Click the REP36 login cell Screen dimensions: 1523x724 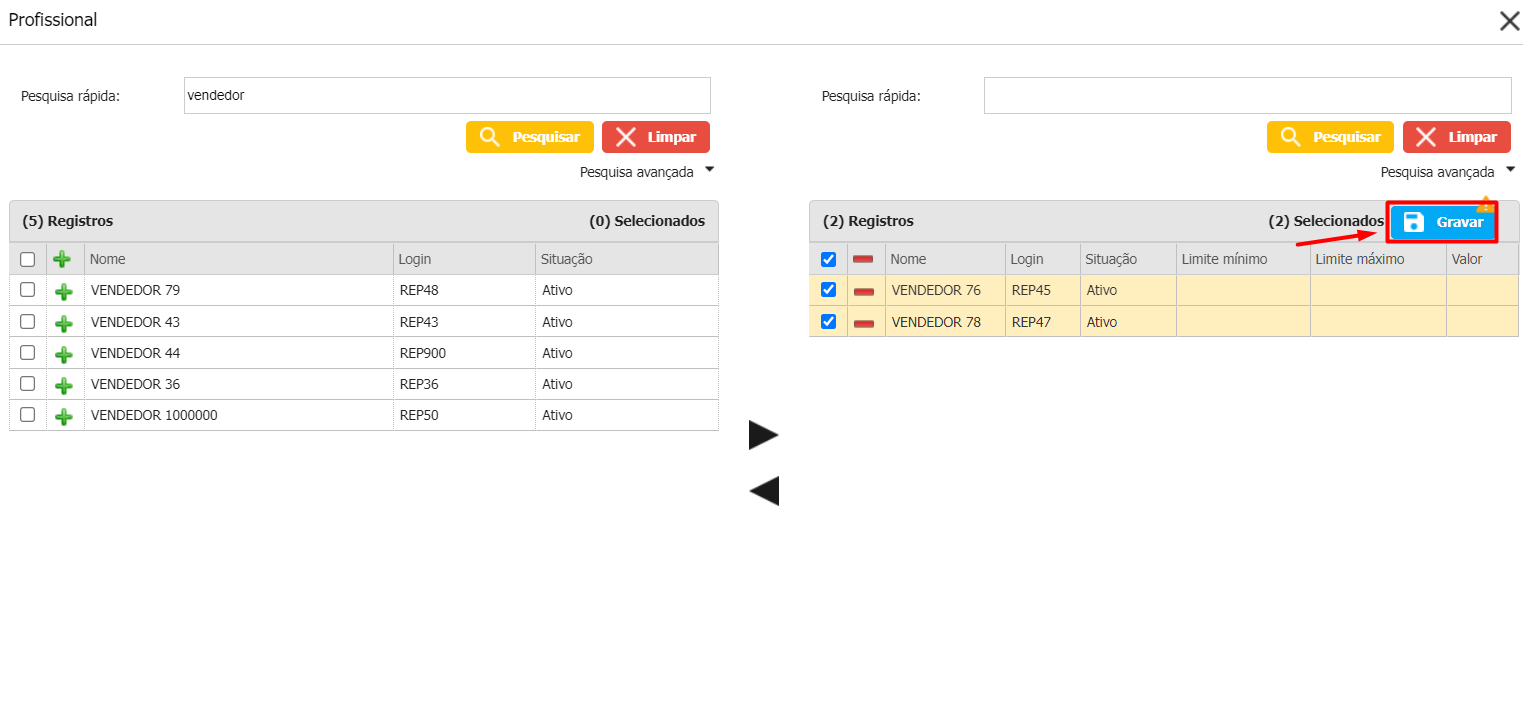pos(464,384)
